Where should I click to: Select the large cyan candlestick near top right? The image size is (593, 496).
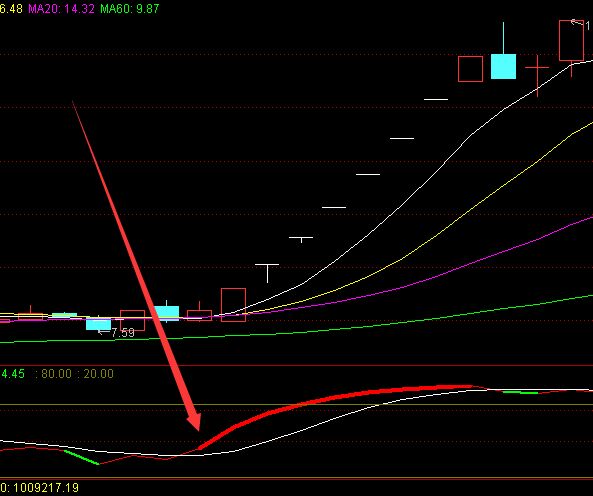click(503, 66)
